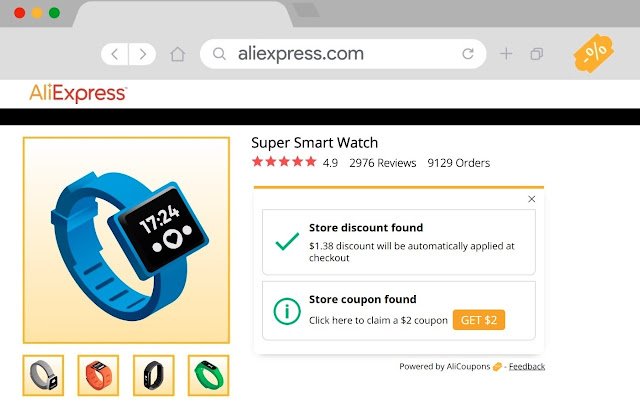Image resolution: width=640 pixels, height=400 pixels.
Task: Select the orange watch thumbnail
Action: 98,375
